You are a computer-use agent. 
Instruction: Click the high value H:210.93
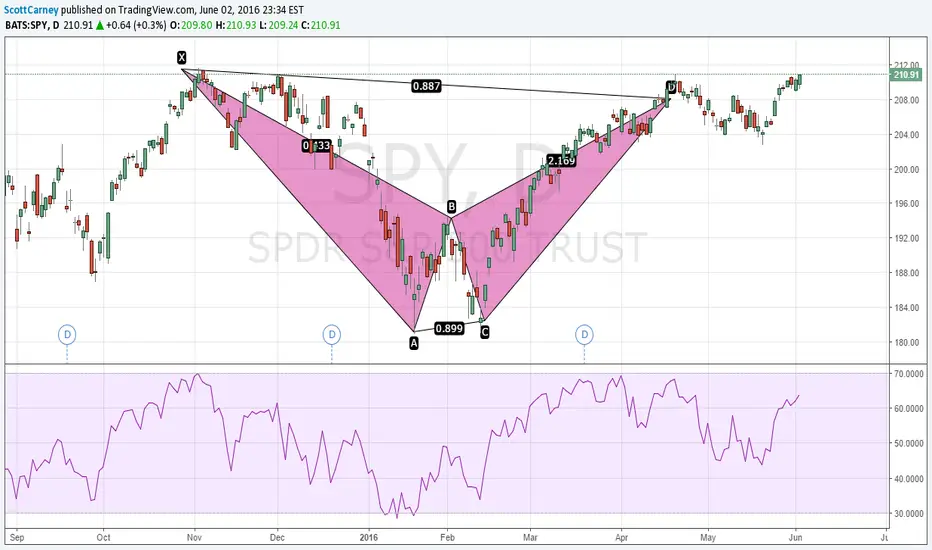click(235, 26)
